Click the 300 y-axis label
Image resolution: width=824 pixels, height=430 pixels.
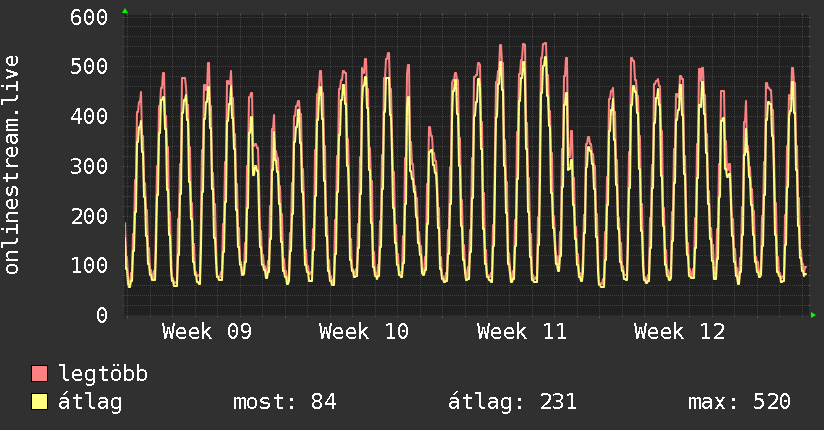coord(89,166)
